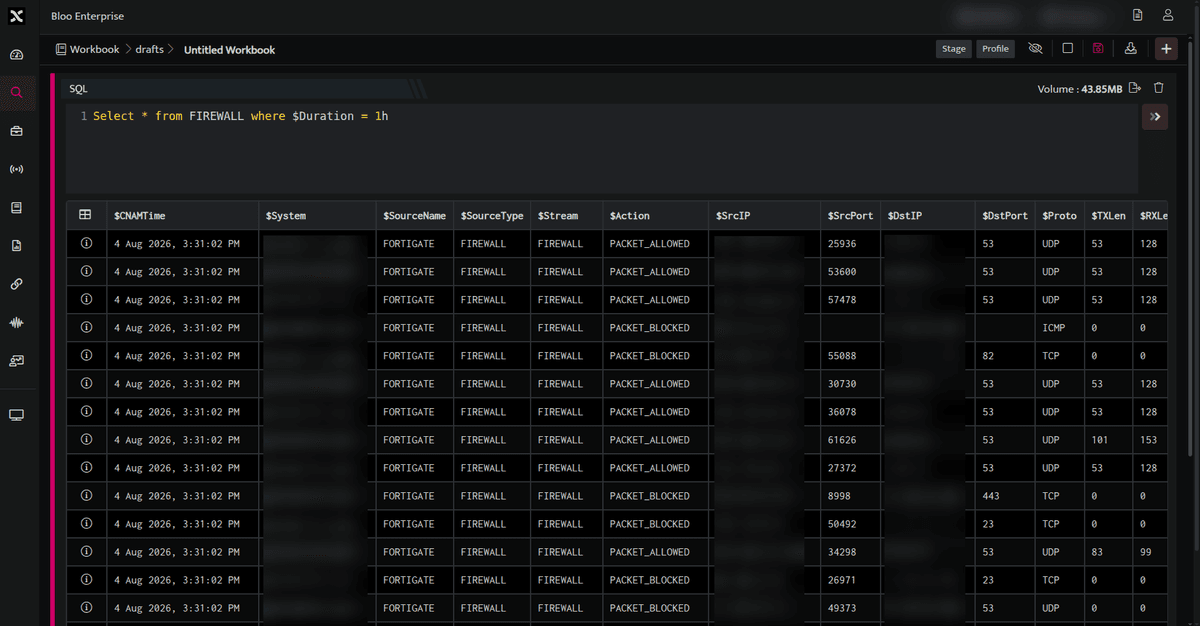The height and width of the screenshot is (626, 1200).
Task: Save the workbook with pink disk icon
Action: click(1098, 48)
